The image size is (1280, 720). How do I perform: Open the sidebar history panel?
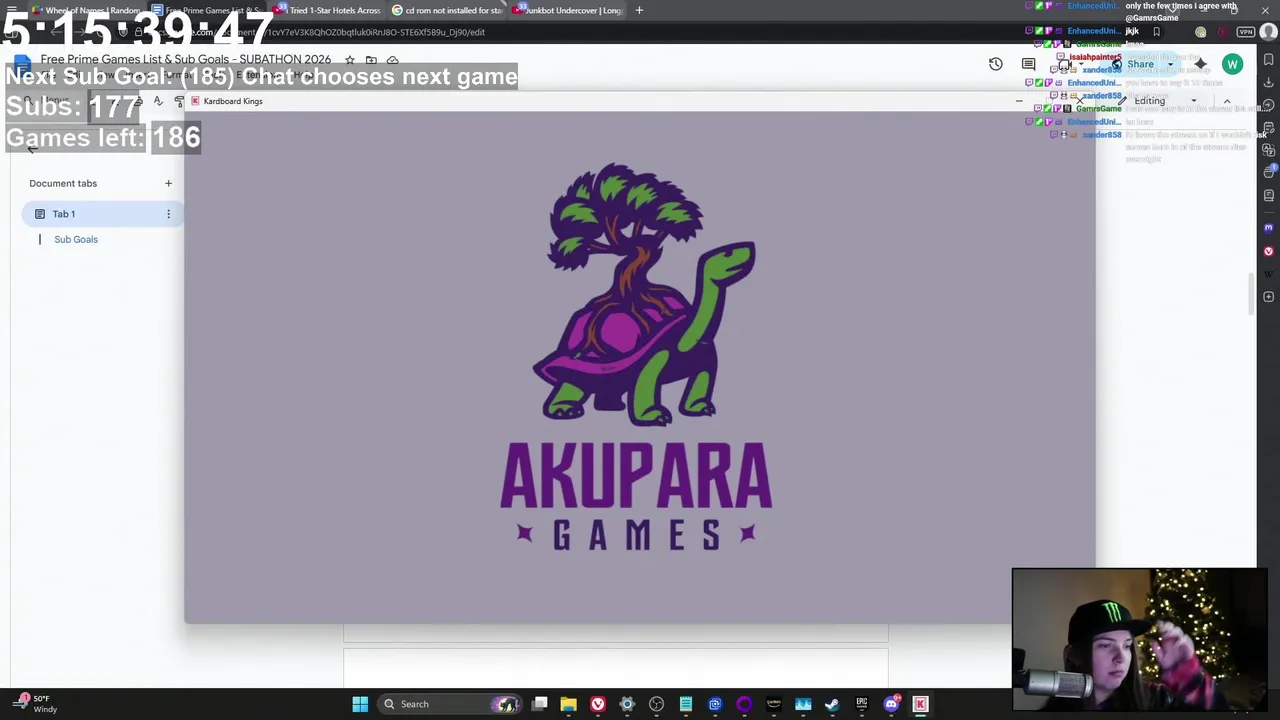tap(1268, 104)
